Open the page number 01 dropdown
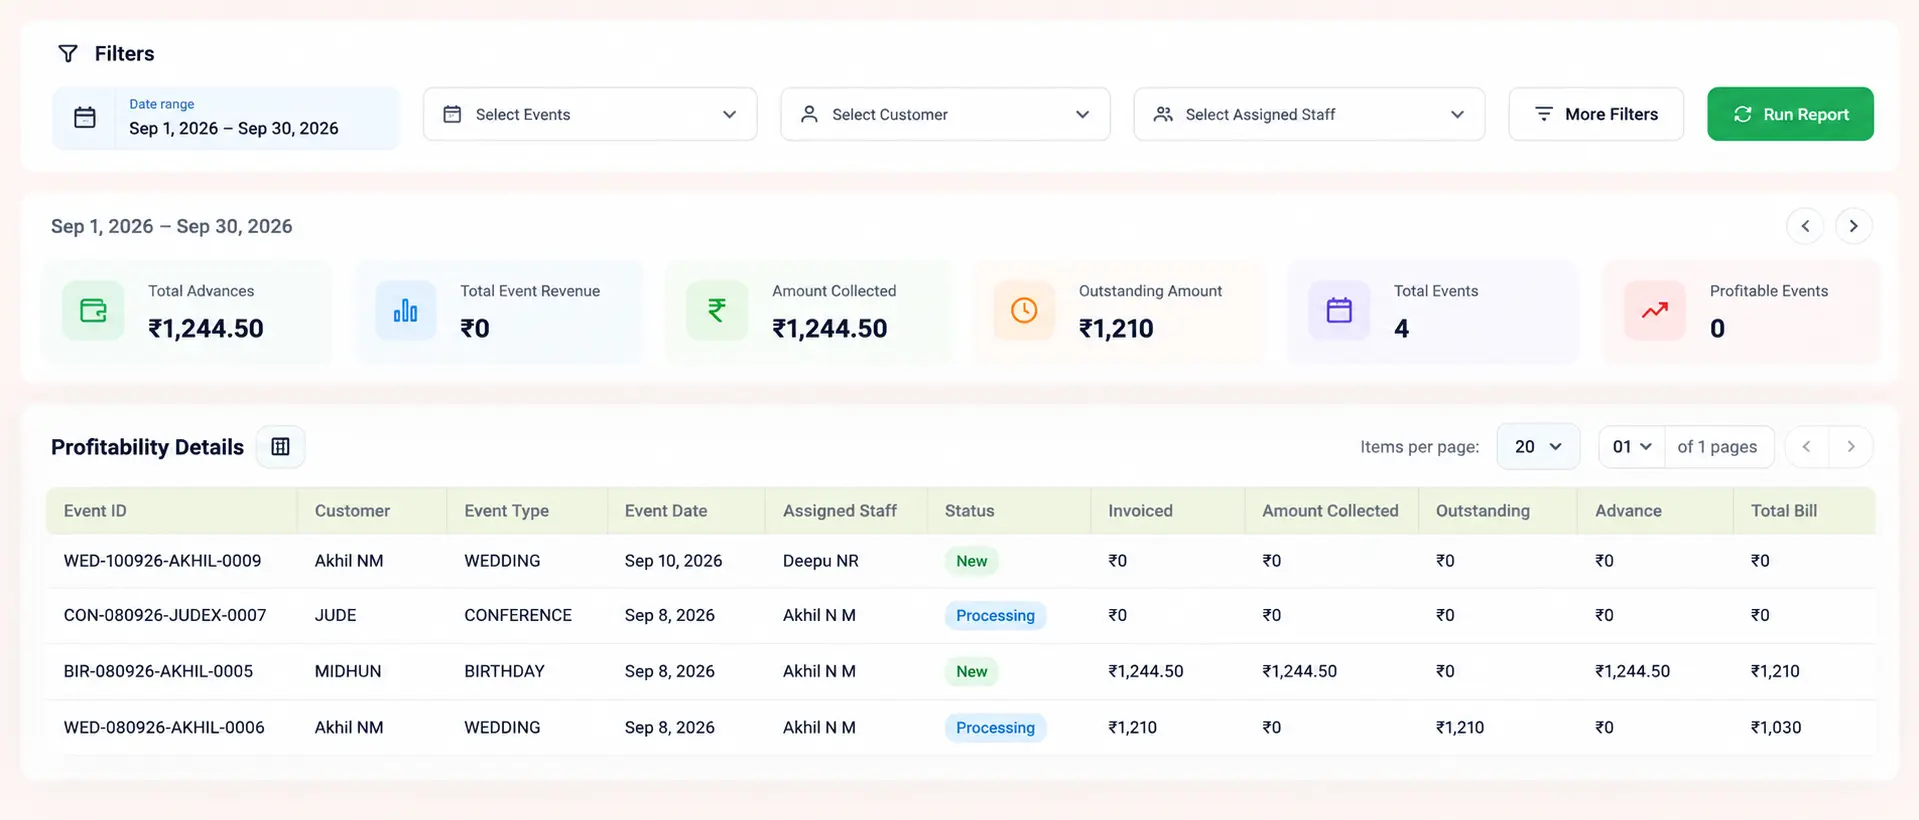This screenshot has height=820, width=1919. [x=1632, y=447]
